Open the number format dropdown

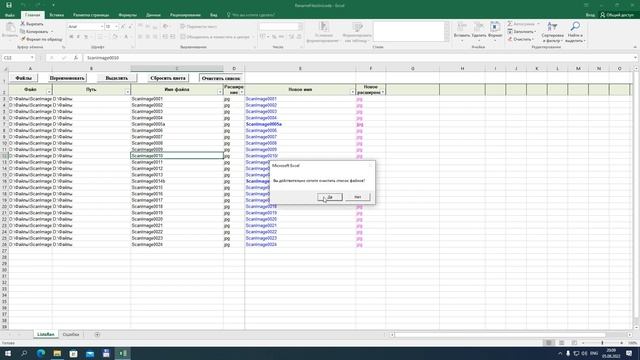tap(300, 27)
